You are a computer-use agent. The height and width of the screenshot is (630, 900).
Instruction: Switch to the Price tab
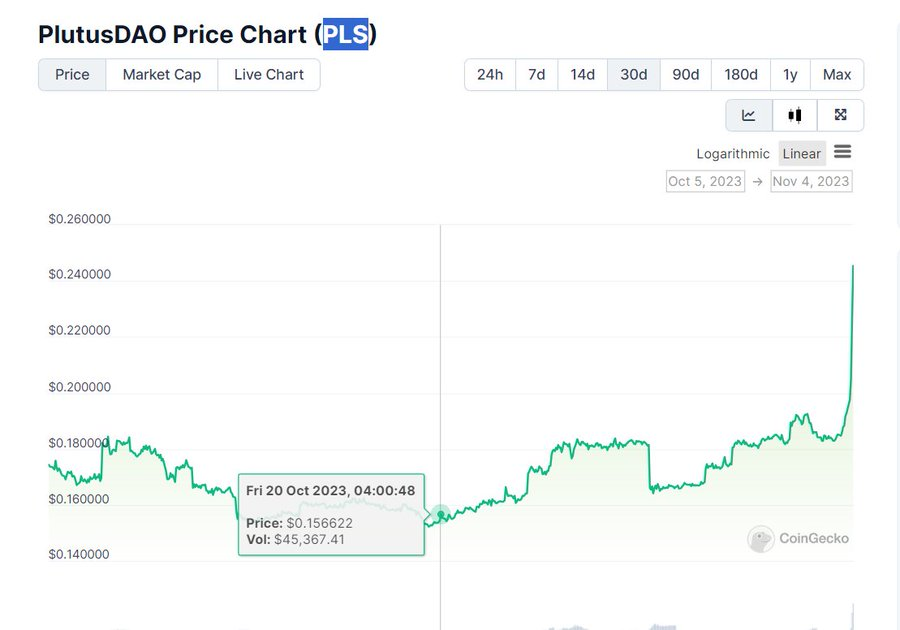(x=72, y=75)
